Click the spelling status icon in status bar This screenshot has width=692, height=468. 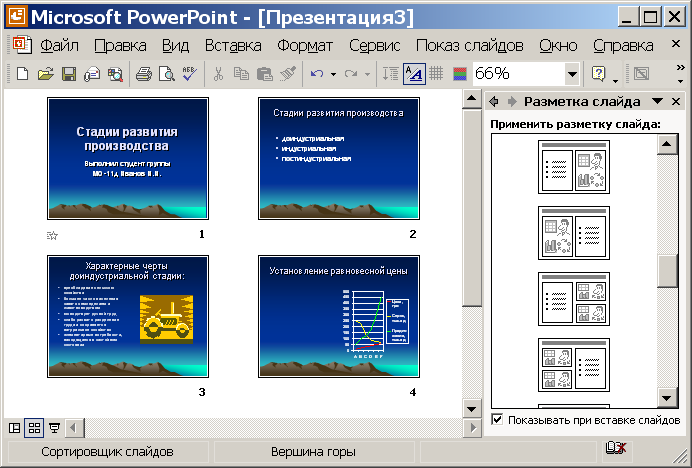click(x=616, y=448)
